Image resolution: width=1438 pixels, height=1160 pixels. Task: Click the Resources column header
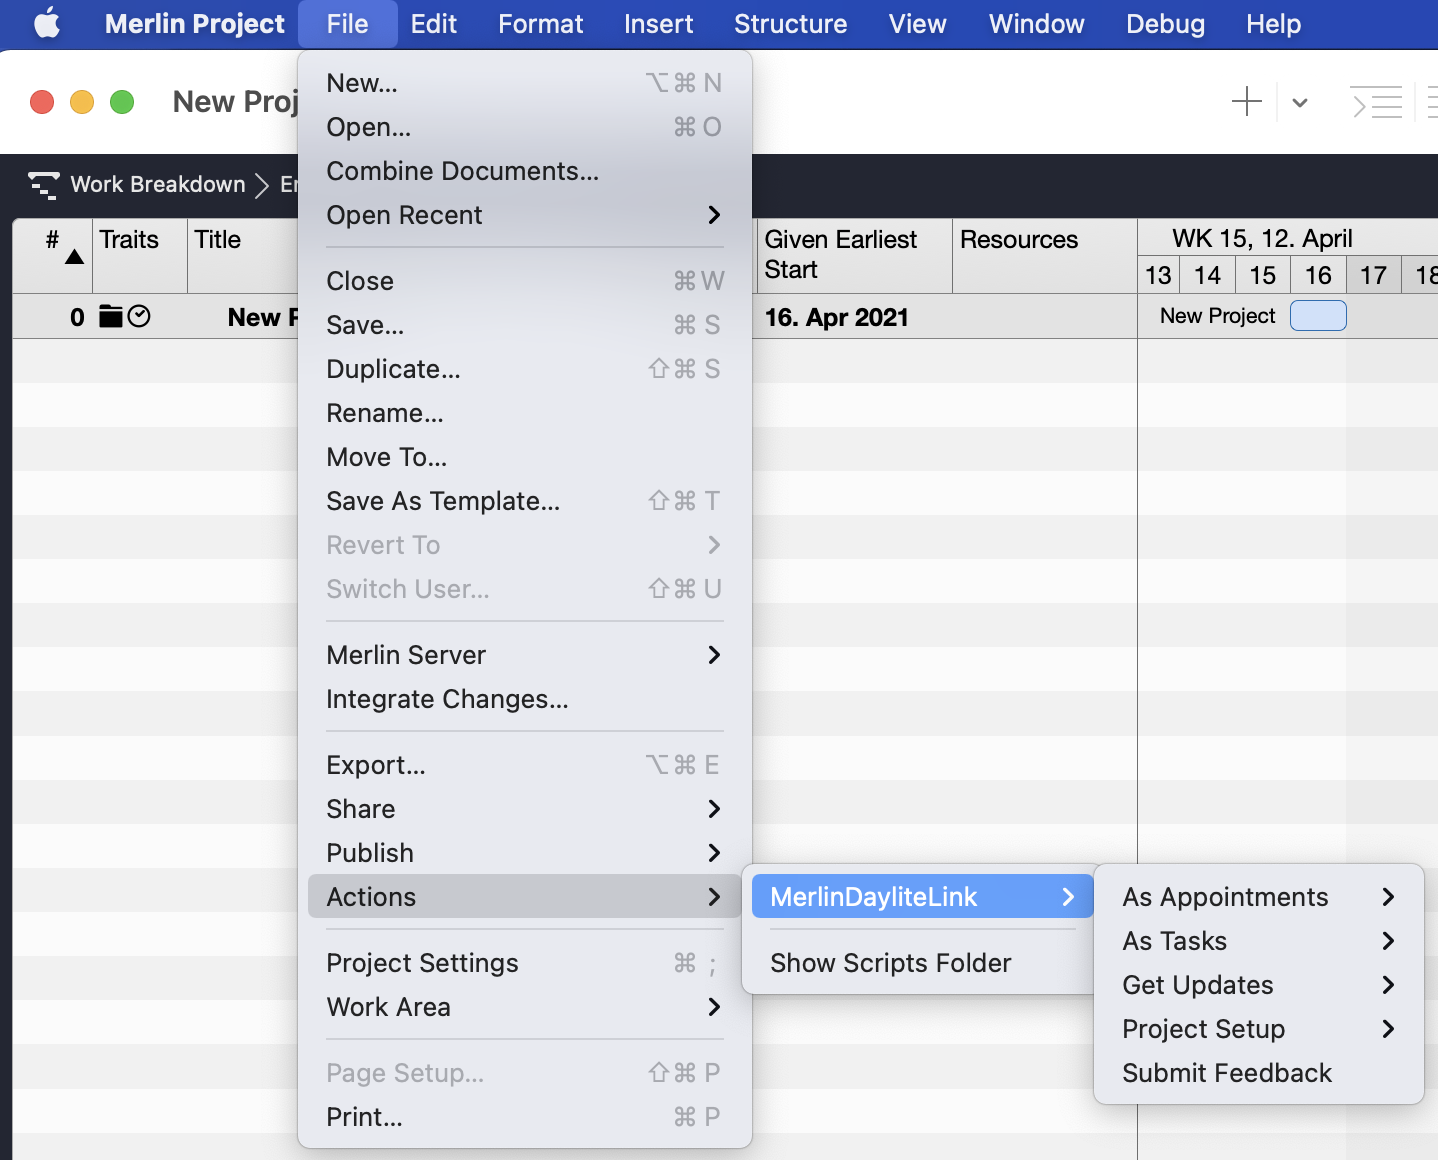pyautogui.click(x=1019, y=240)
